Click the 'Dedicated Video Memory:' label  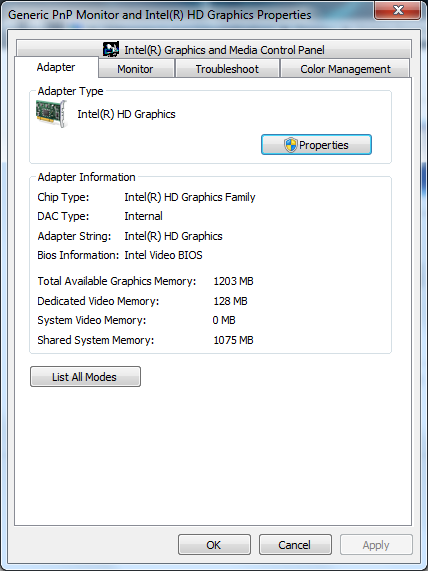click(98, 301)
